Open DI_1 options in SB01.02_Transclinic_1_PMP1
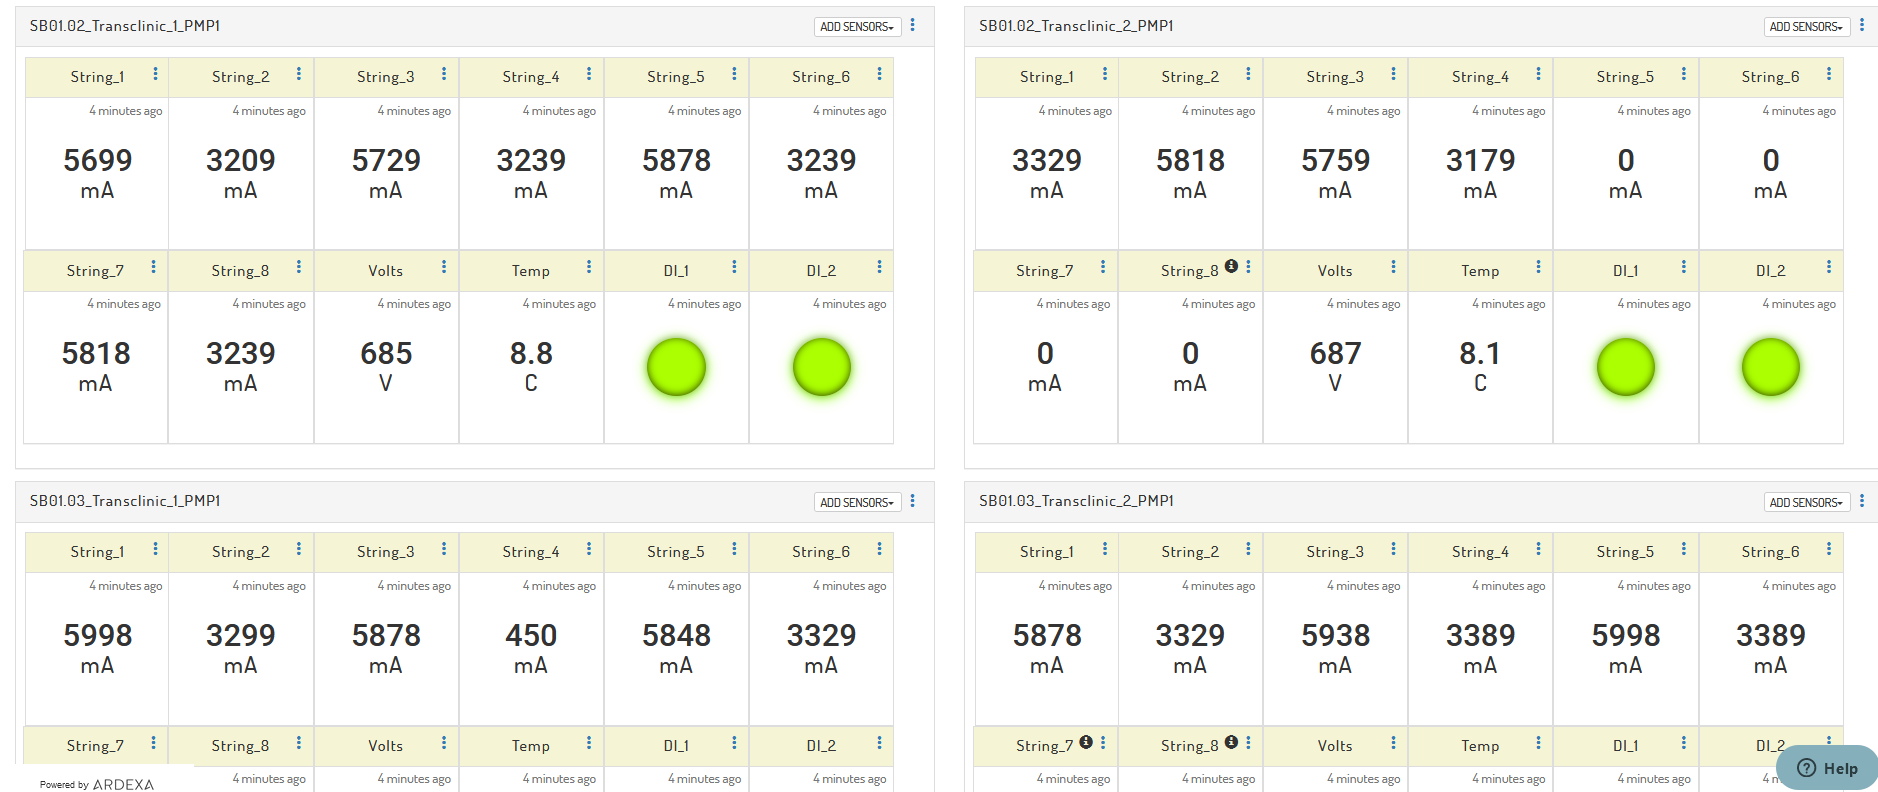The image size is (1878, 792). (734, 267)
